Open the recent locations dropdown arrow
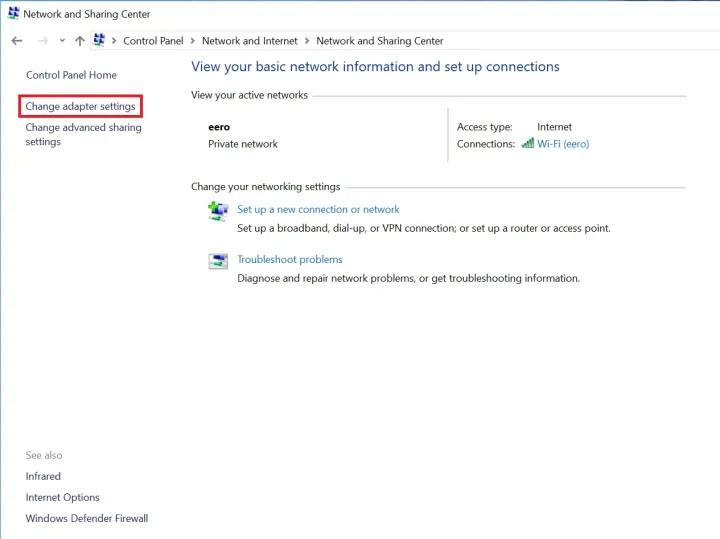The image size is (720, 539). (62, 41)
